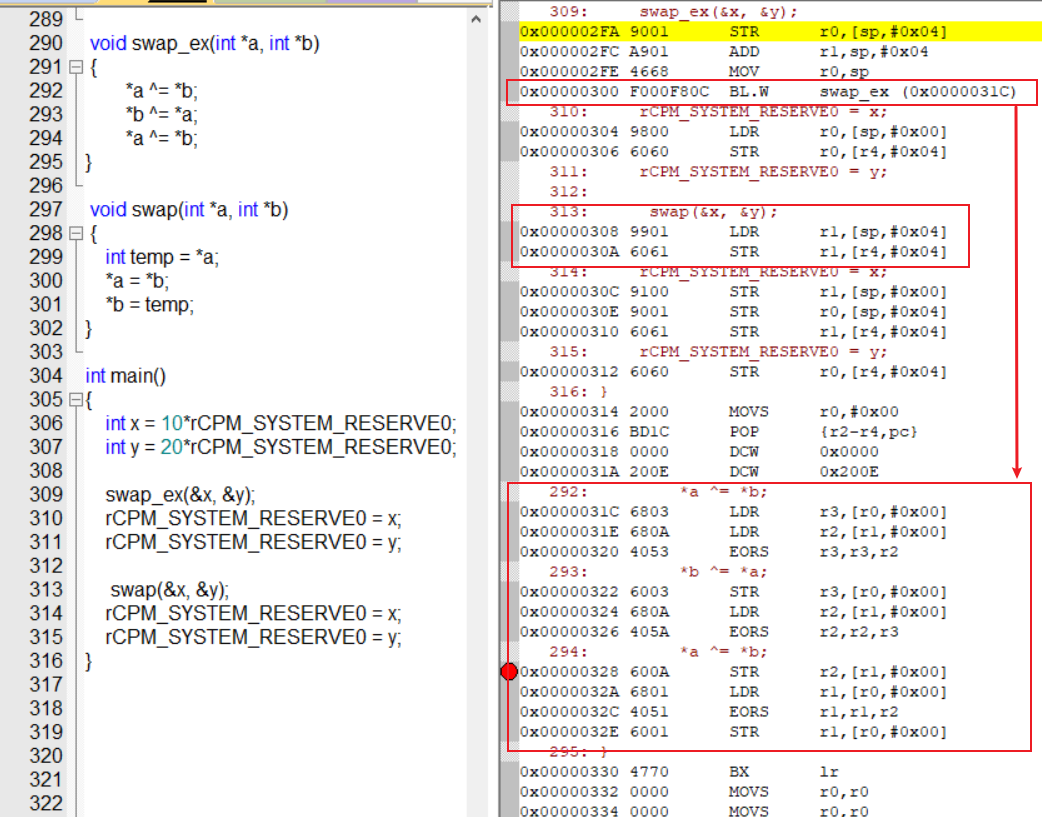This screenshot has height=817, width=1042.
Task: Remove the breakpoint at address 0x00000328
Action: tap(509, 671)
